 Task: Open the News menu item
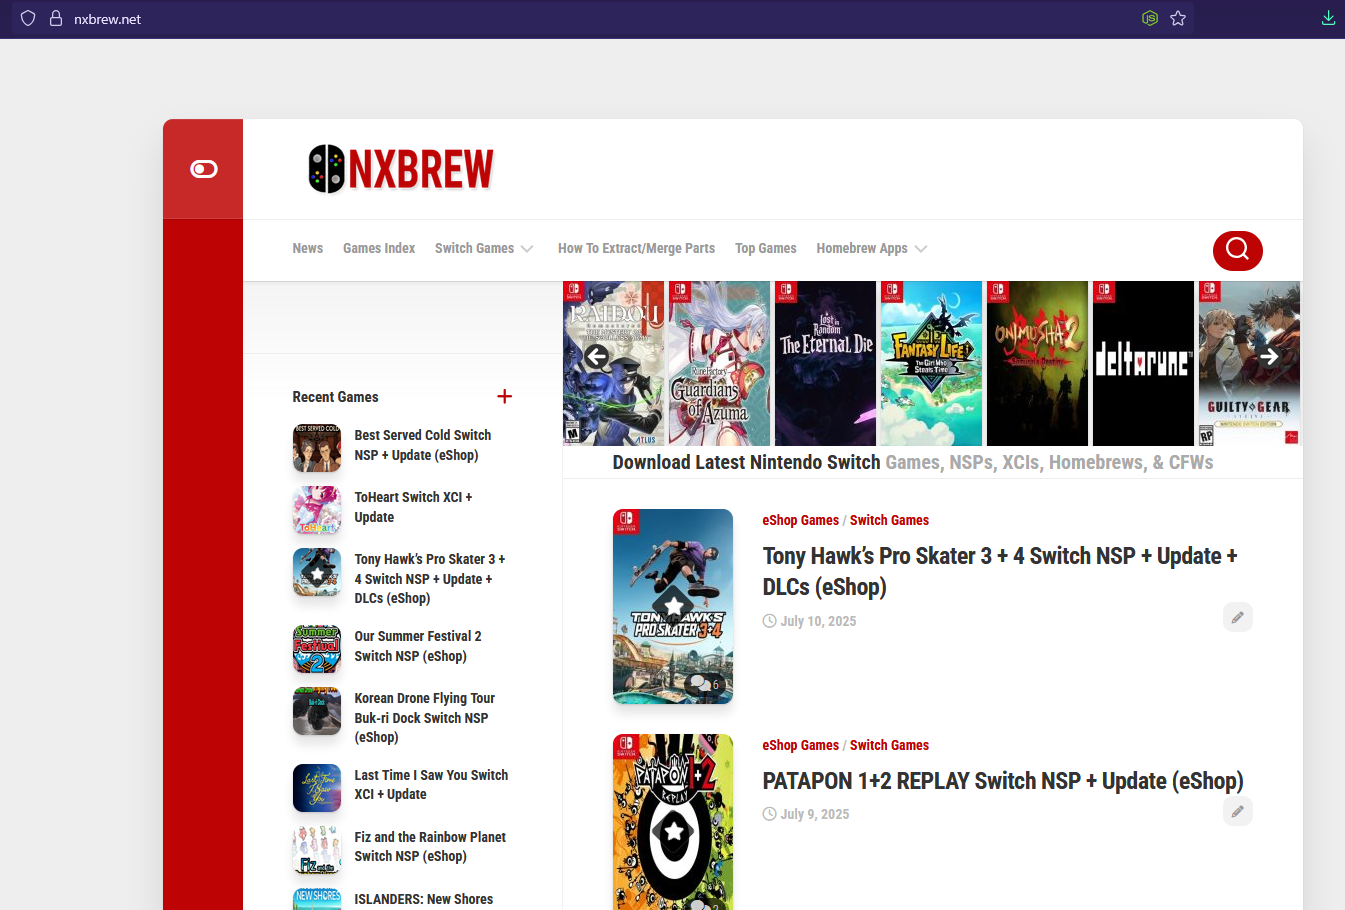point(308,248)
